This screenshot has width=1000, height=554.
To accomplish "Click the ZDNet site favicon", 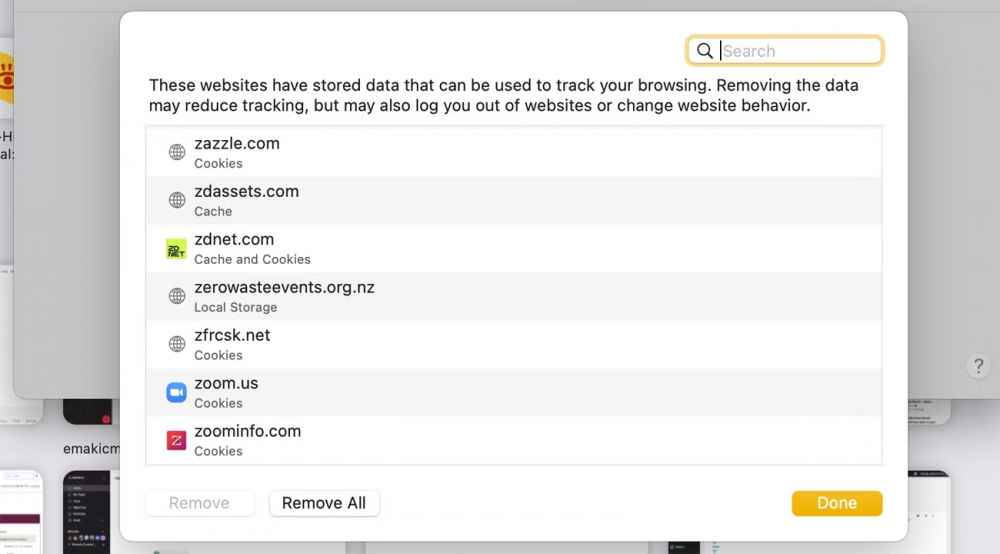I will [177, 249].
